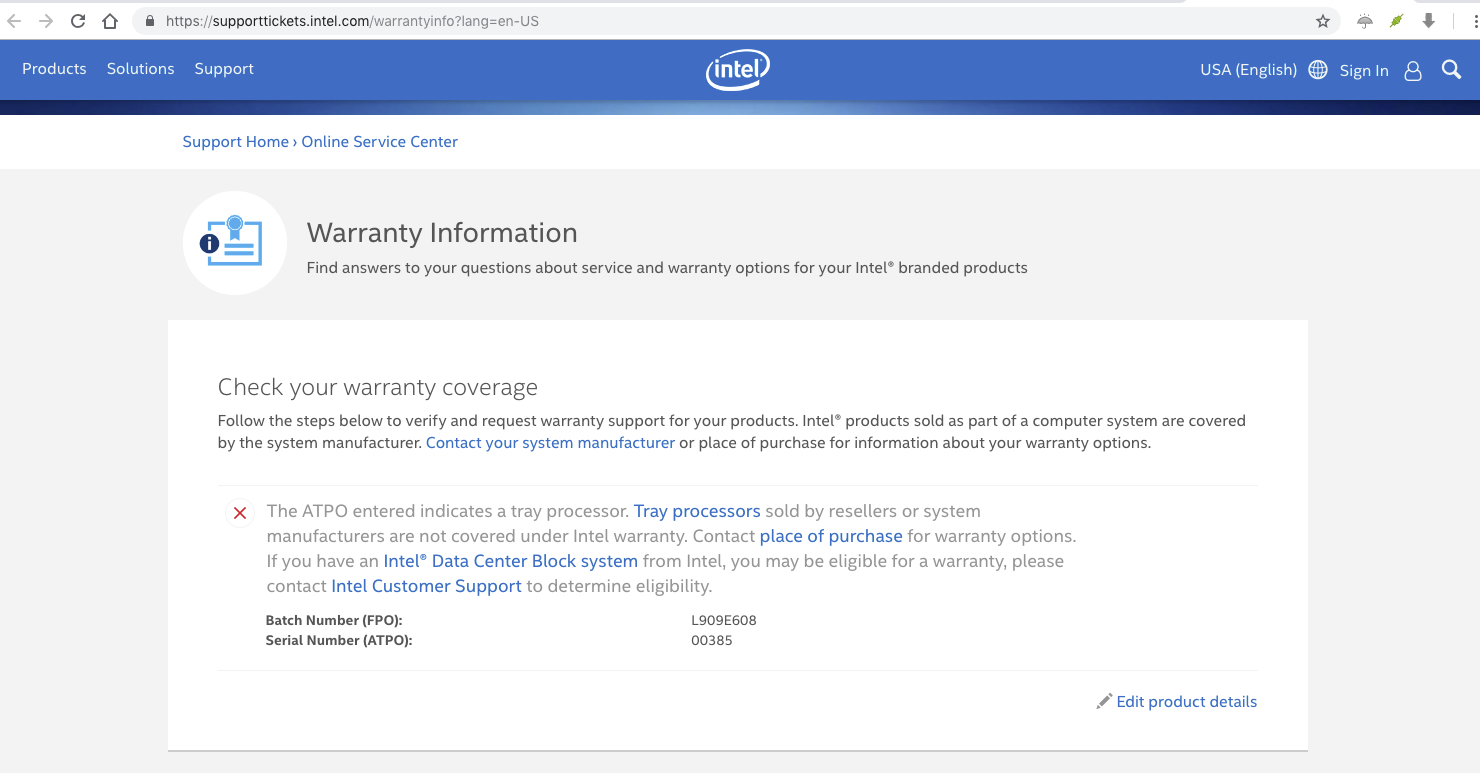Click the padlock site security icon

click(x=150, y=21)
